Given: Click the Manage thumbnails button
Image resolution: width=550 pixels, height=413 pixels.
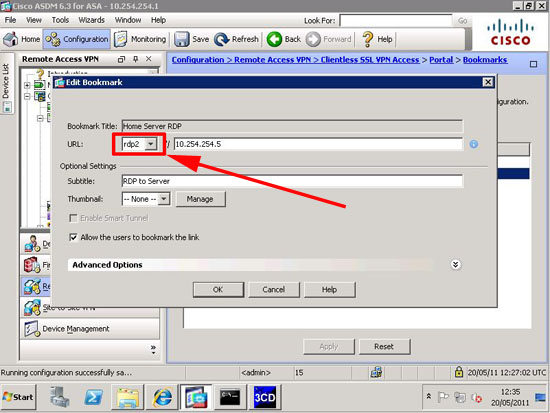Looking at the screenshot, I should pyautogui.click(x=200, y=199).
